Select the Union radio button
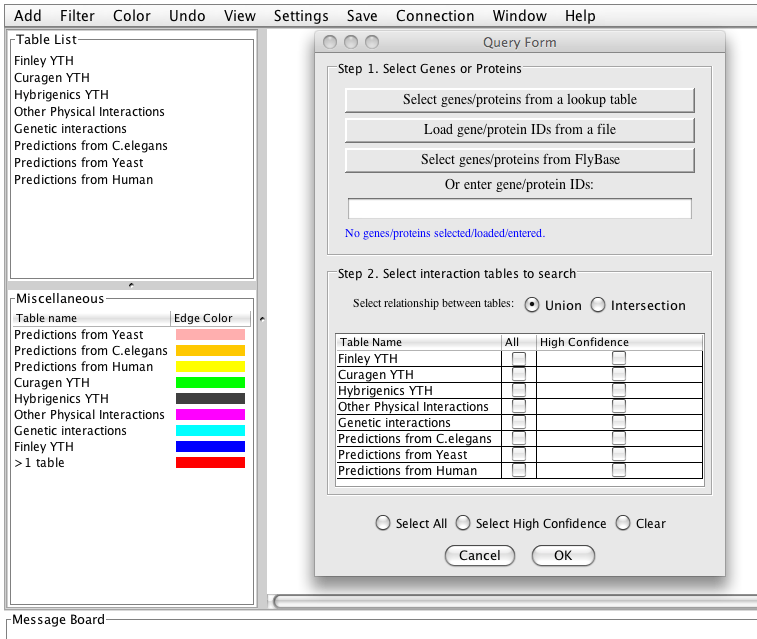The image size is (757, 639). click(532, 305)
